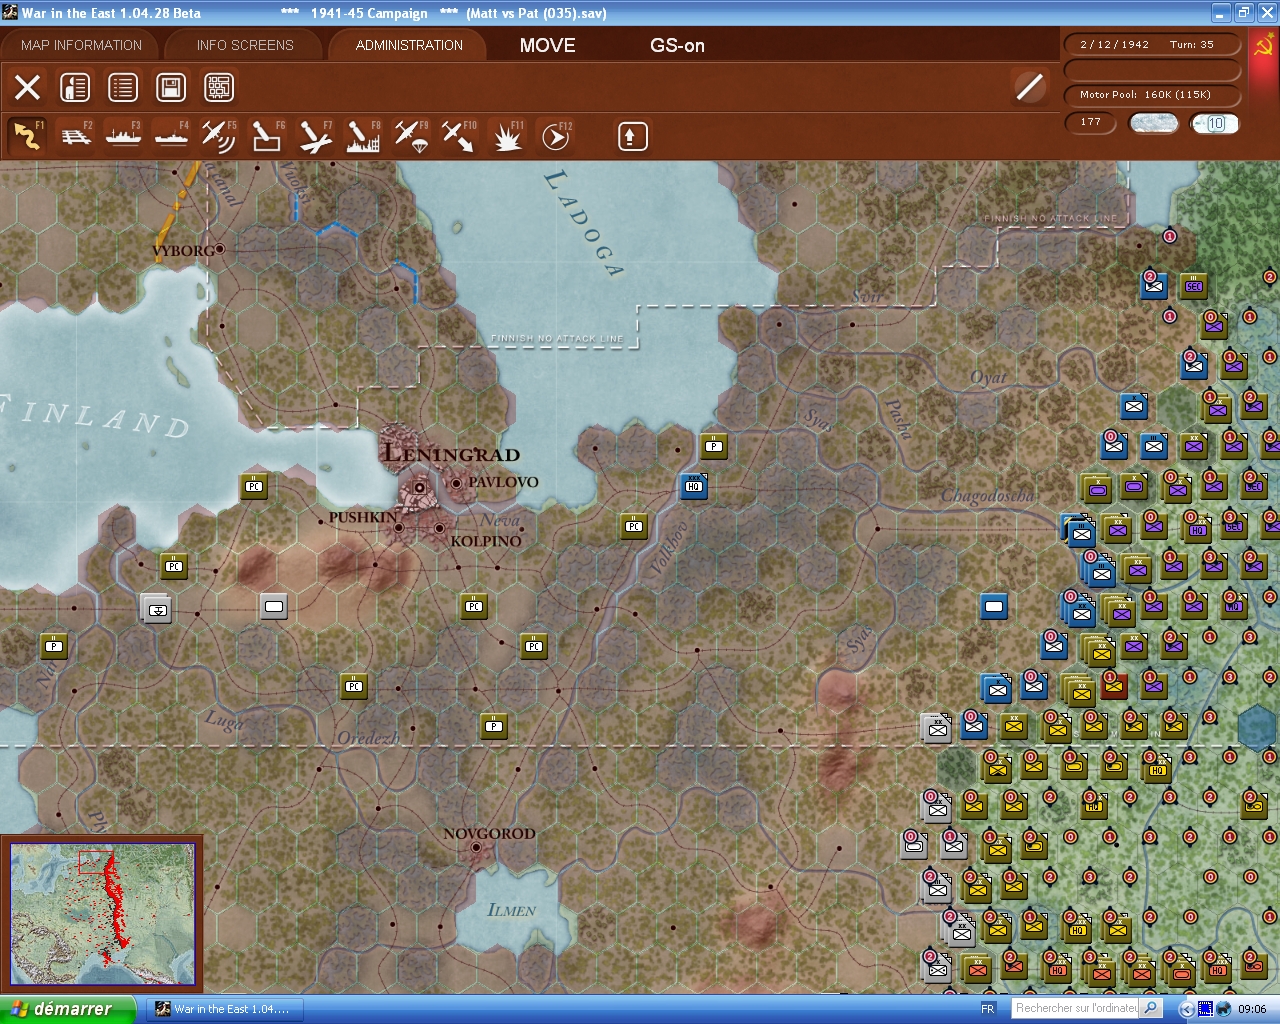Viewport: 1280px width, 1024px height.
Task: Select the Administration tab
Action: click(x=409, y=45)
